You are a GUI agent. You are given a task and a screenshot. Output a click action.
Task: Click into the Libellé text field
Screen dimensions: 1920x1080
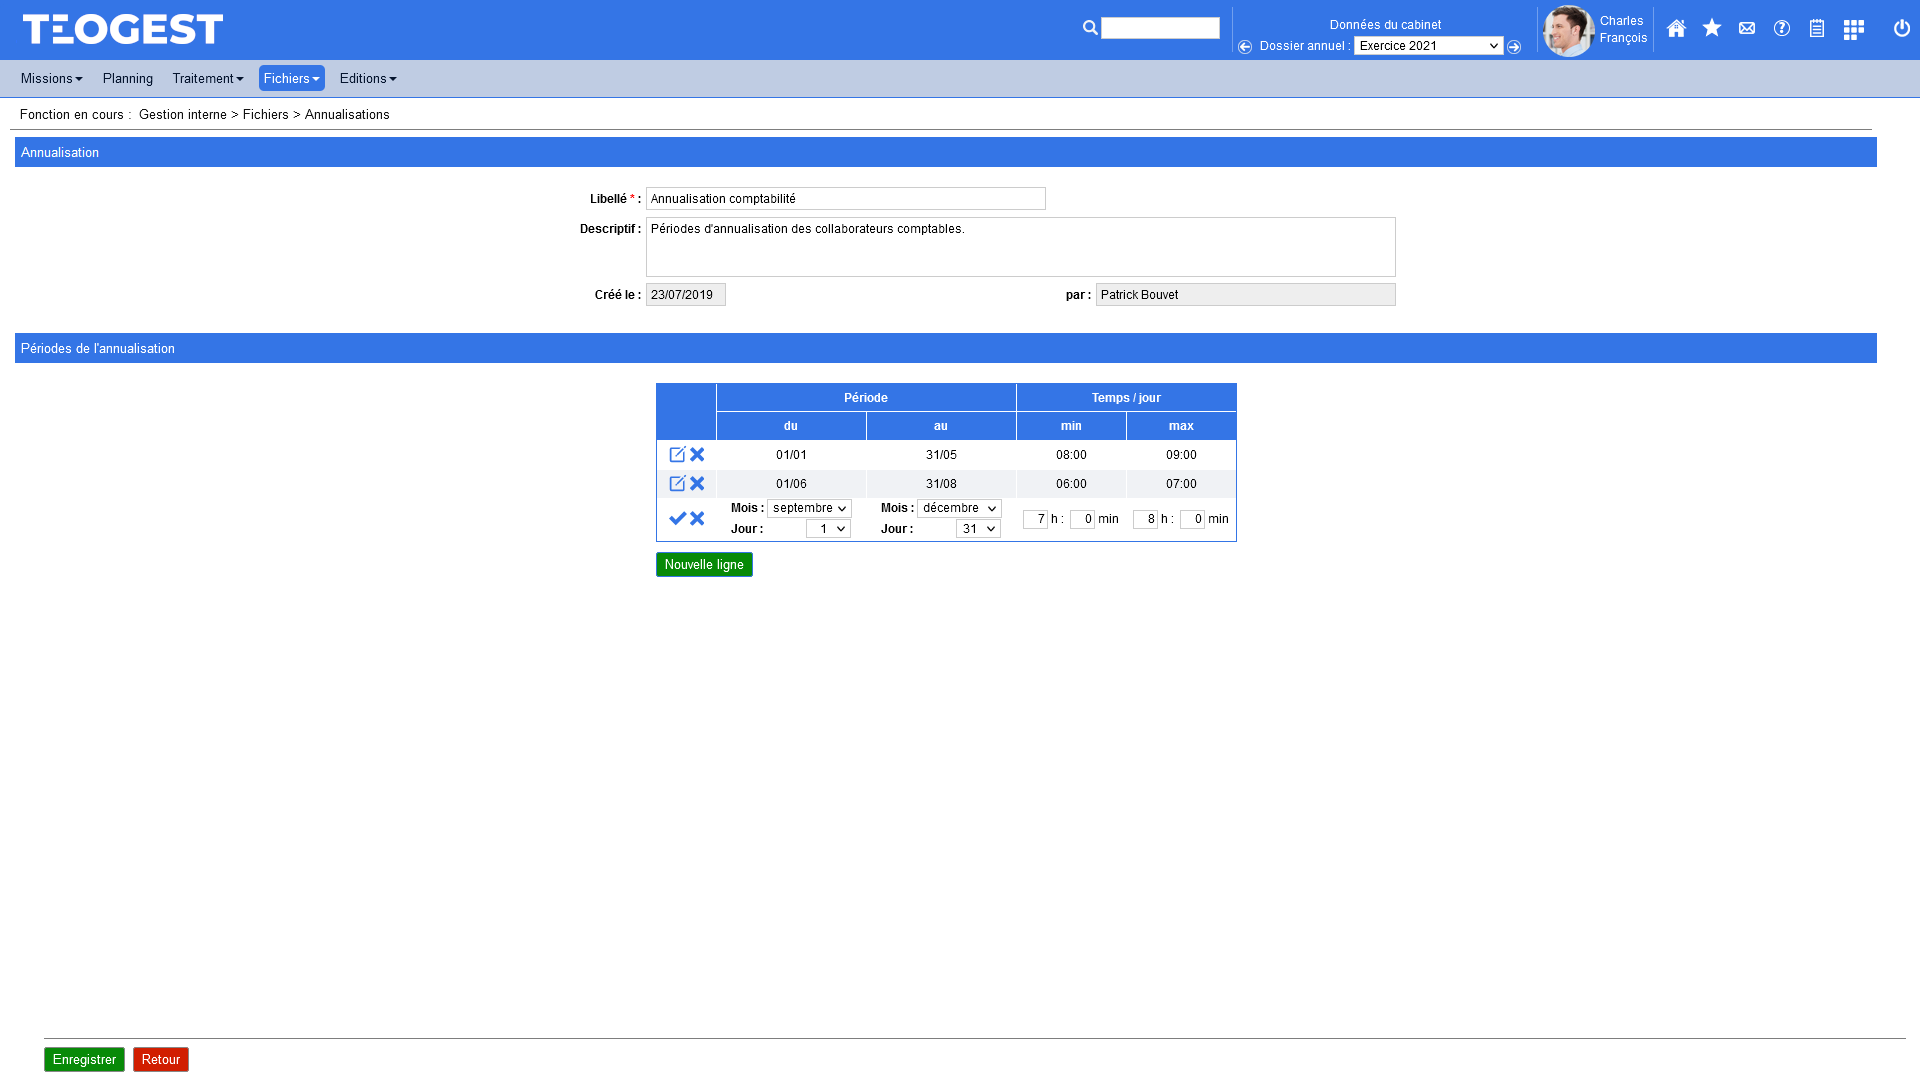(845, 199)
